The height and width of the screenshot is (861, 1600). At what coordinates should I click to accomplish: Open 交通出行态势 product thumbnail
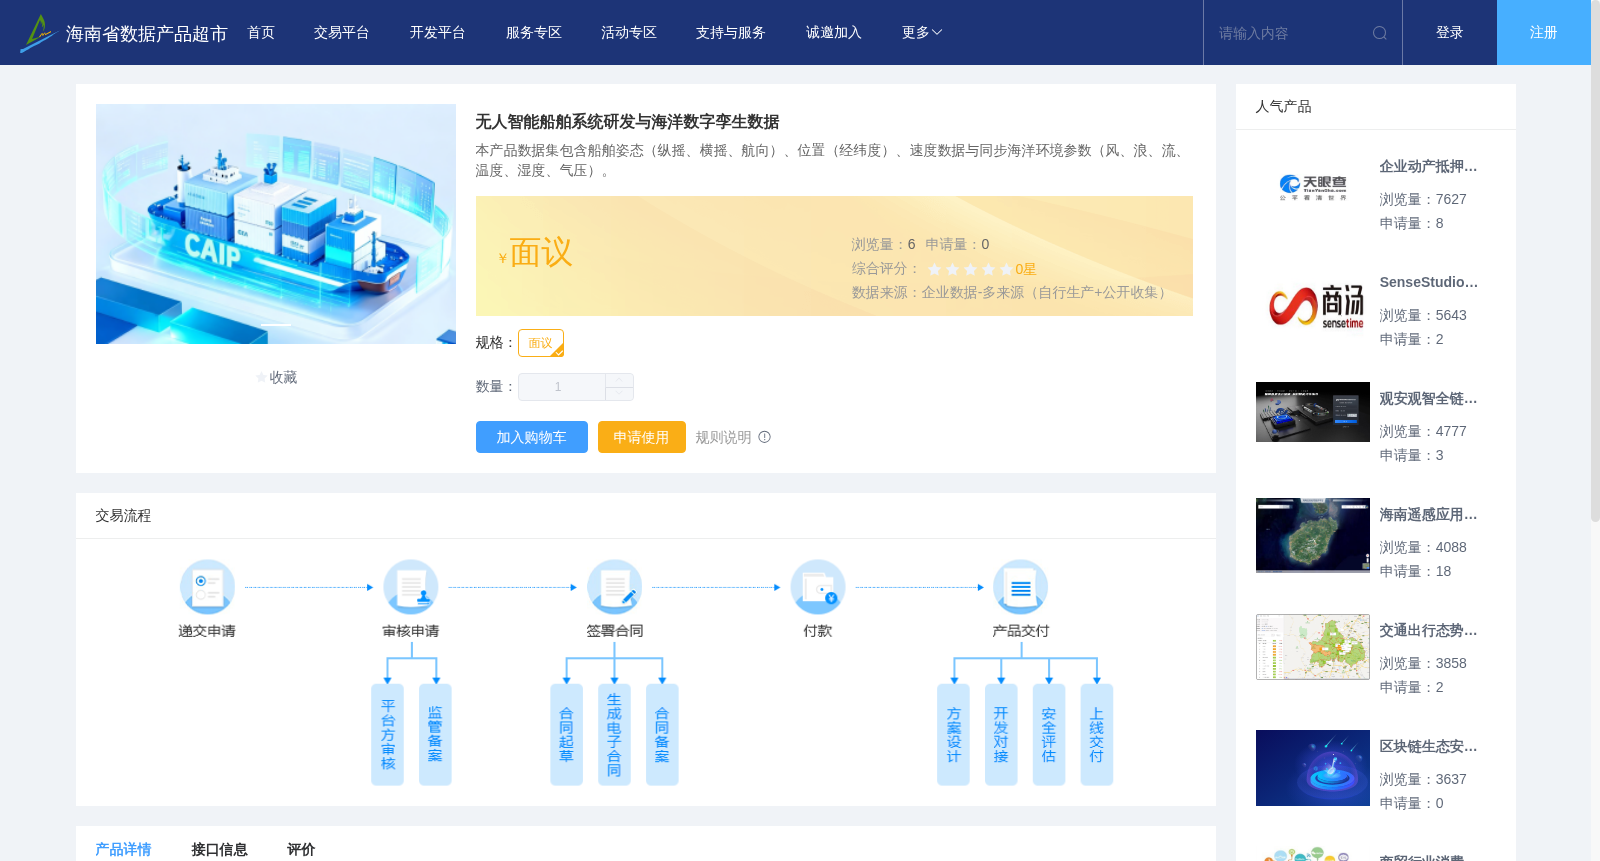tap(1313, 647)
